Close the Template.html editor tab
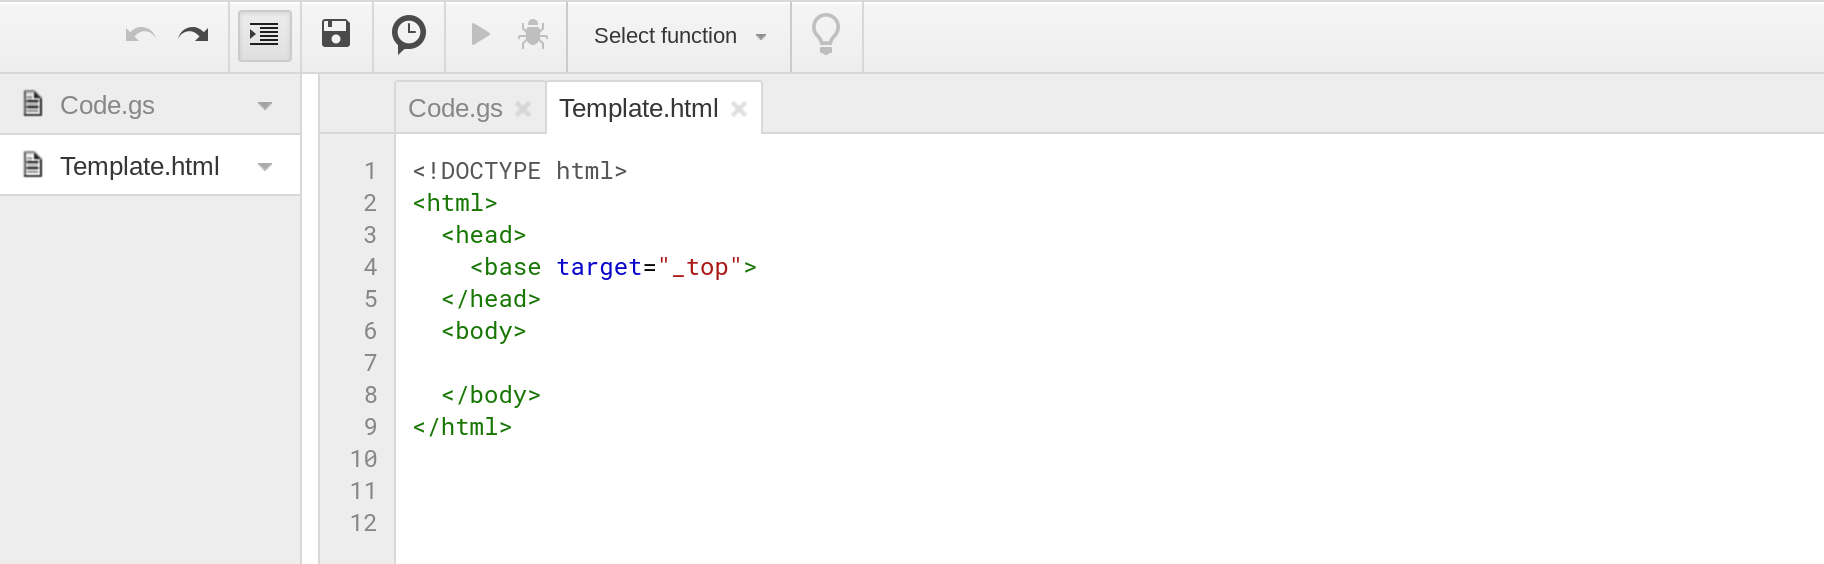Image resolution: width=1824 pixels, height=564 pixels. click(739, 109)
